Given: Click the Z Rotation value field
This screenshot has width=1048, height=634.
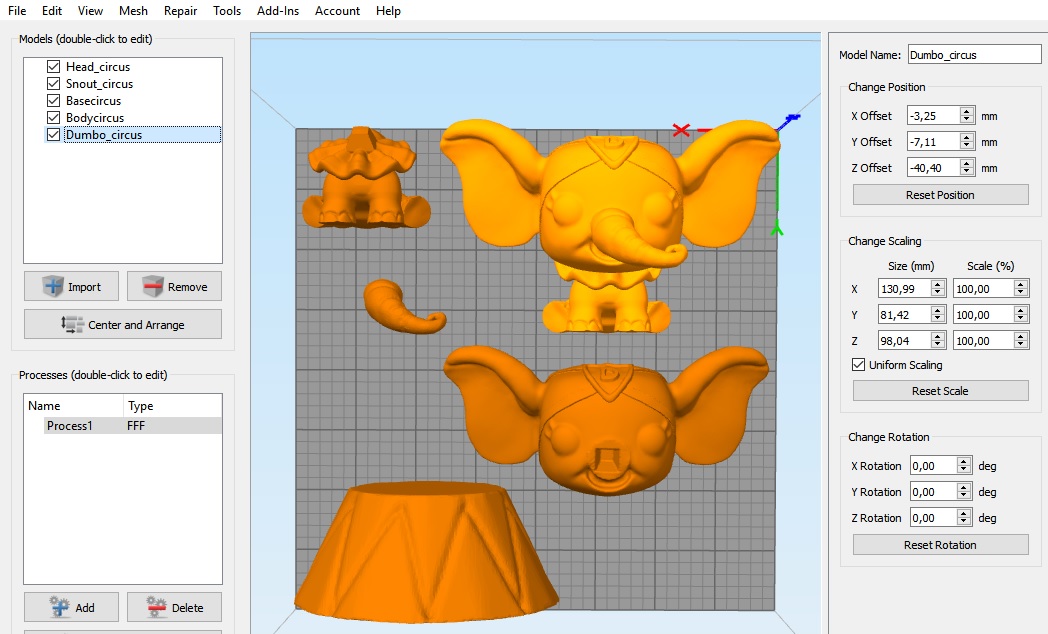Looking at the screenshot, I should pyautogui.click(x=934, y=518).
